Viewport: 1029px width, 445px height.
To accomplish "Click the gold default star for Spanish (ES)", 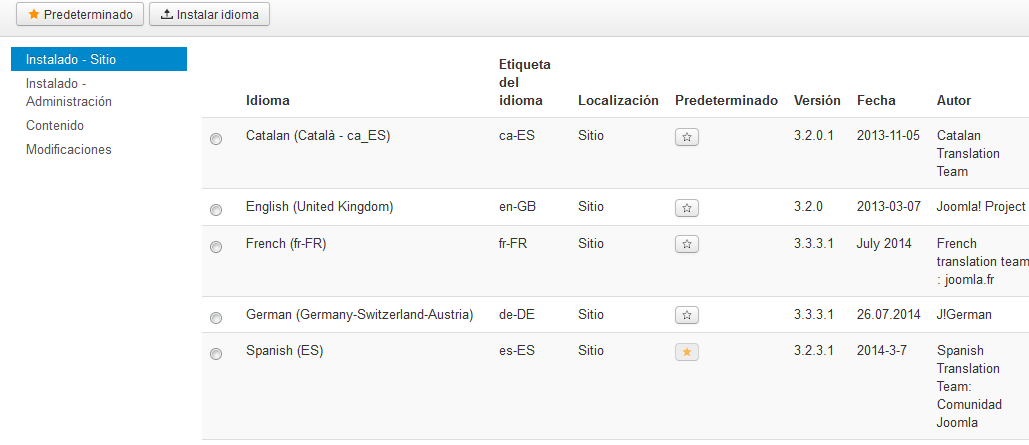I will [x=686, y=352].
